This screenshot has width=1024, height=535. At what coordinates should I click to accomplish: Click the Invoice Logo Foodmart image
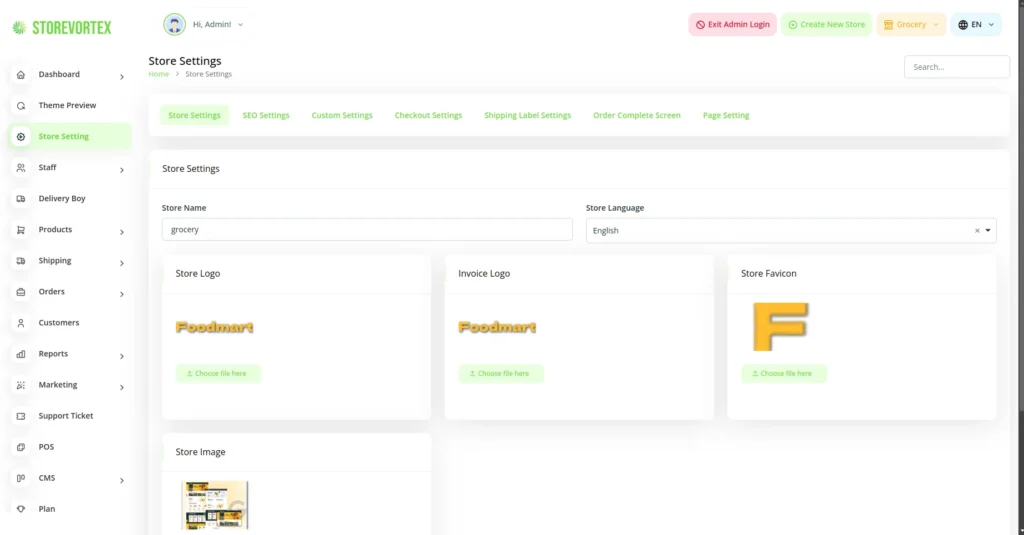tap(497, 327)
